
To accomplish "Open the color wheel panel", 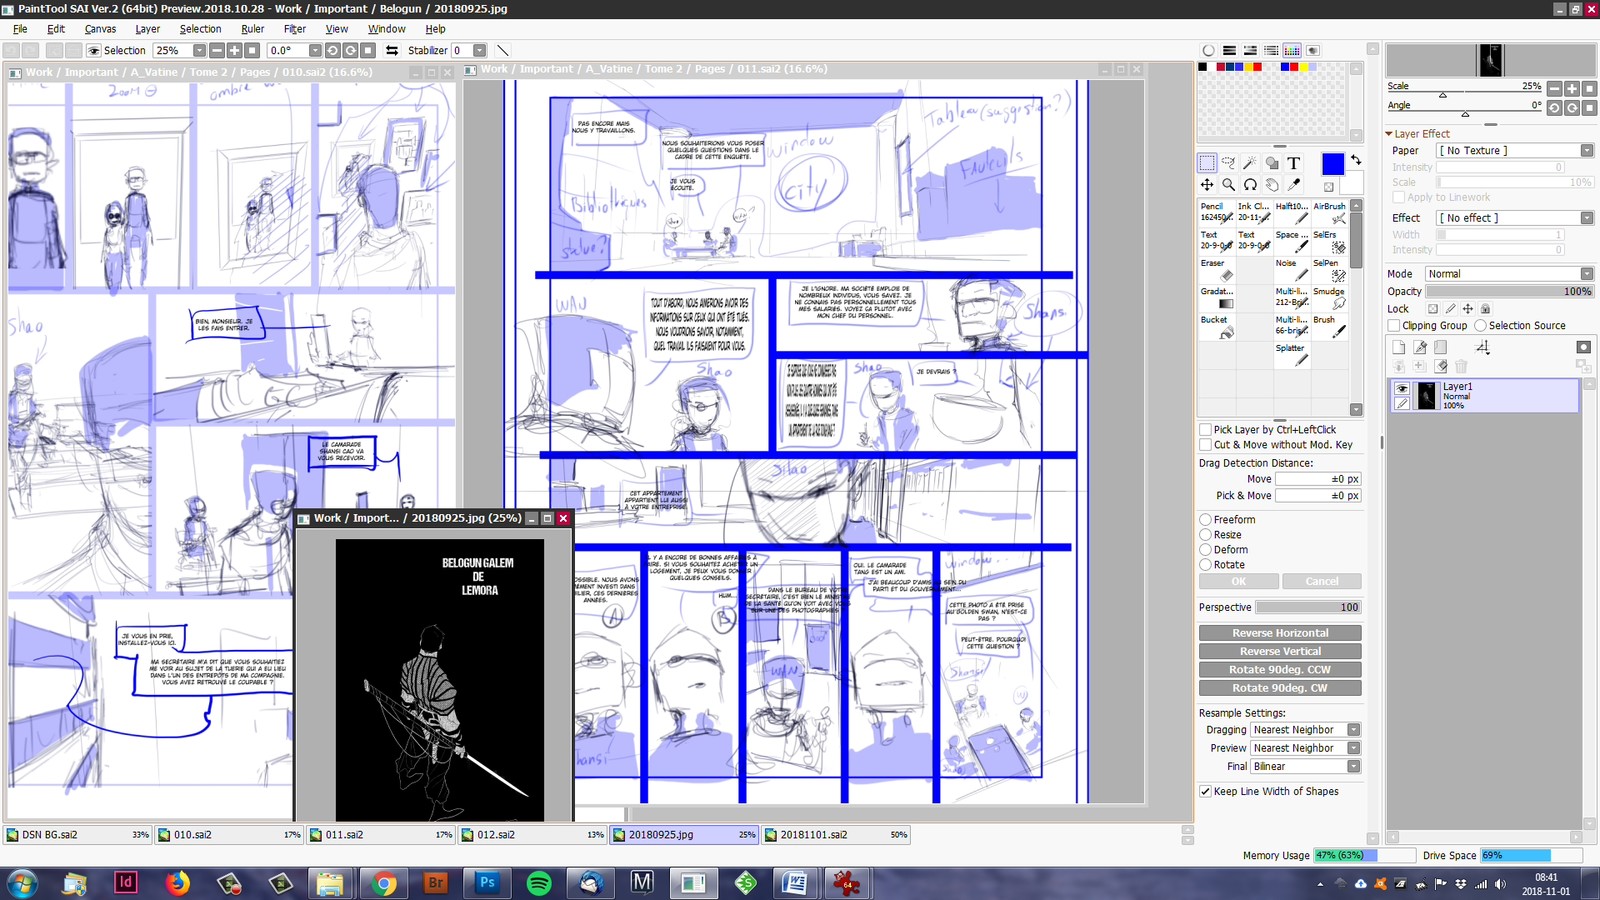I will pos(1208,50).
